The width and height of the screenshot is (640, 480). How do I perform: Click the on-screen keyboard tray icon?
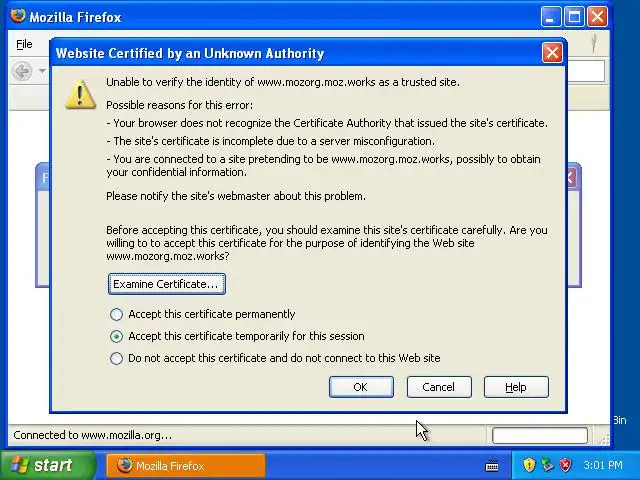coord(492,465)
